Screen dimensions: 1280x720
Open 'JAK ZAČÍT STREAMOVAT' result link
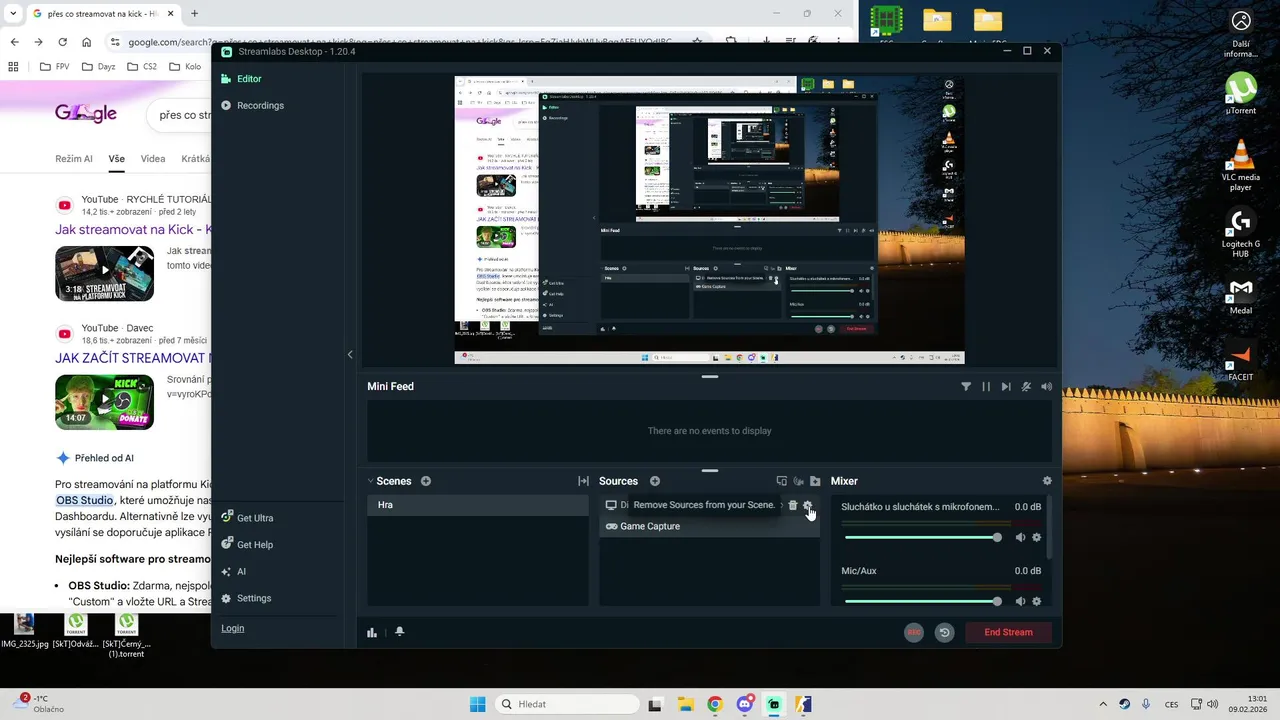pyautogui.click(x=133, y=357)
